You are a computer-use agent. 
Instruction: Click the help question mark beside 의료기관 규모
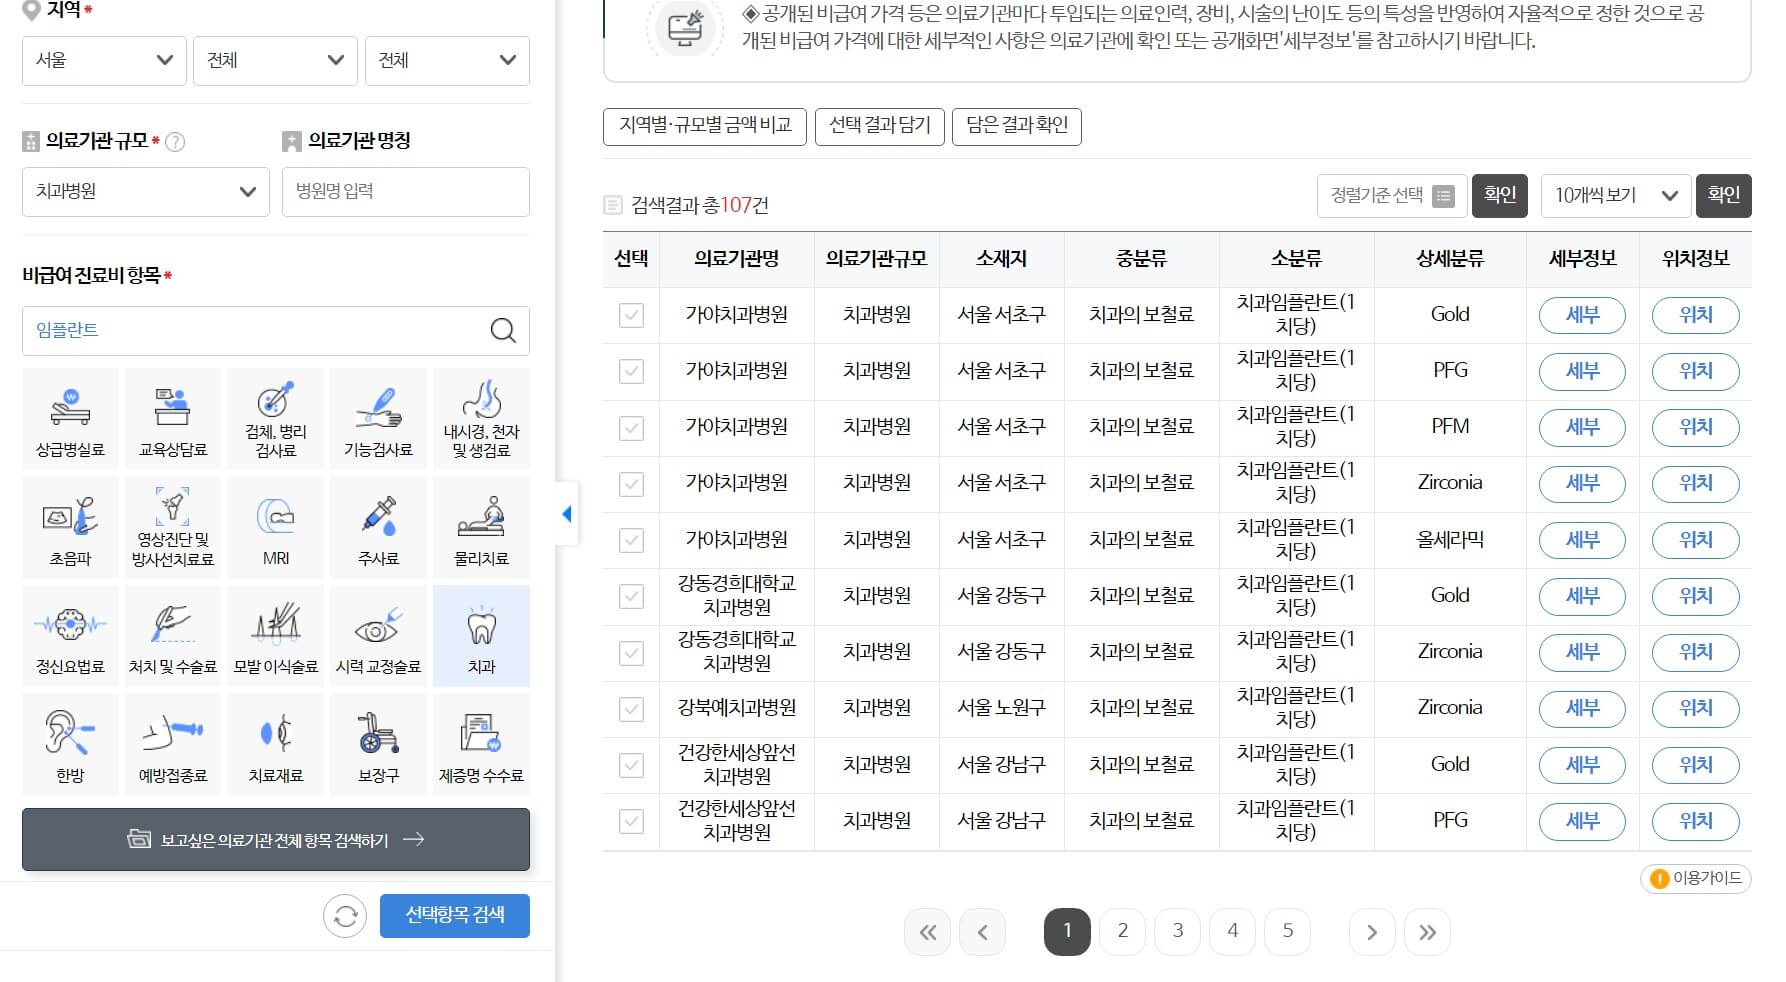pos(175,142)
